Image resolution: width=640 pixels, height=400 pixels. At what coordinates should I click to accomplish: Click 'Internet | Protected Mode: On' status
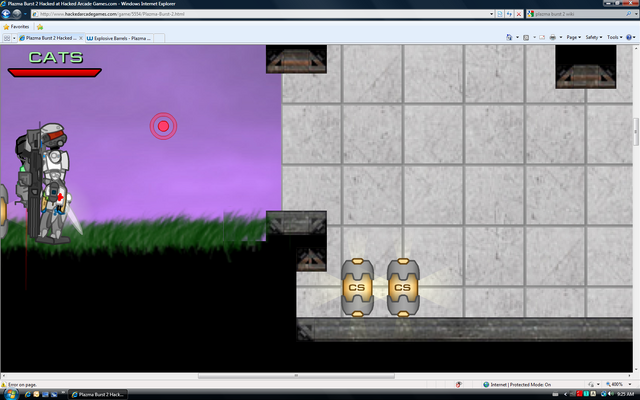[517, 384]
